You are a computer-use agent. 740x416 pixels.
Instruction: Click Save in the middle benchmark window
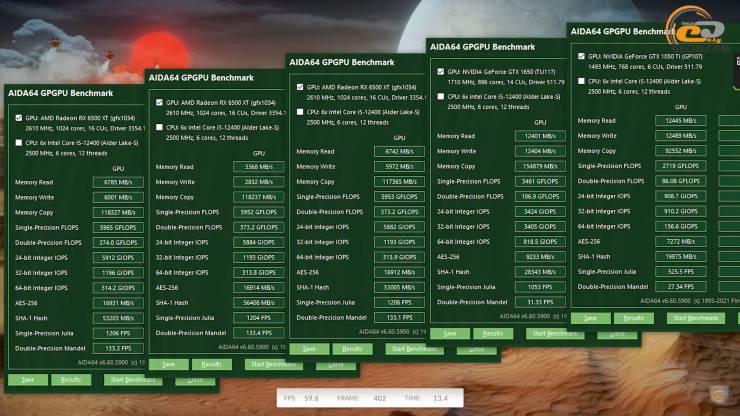click(x=309, y=349)
